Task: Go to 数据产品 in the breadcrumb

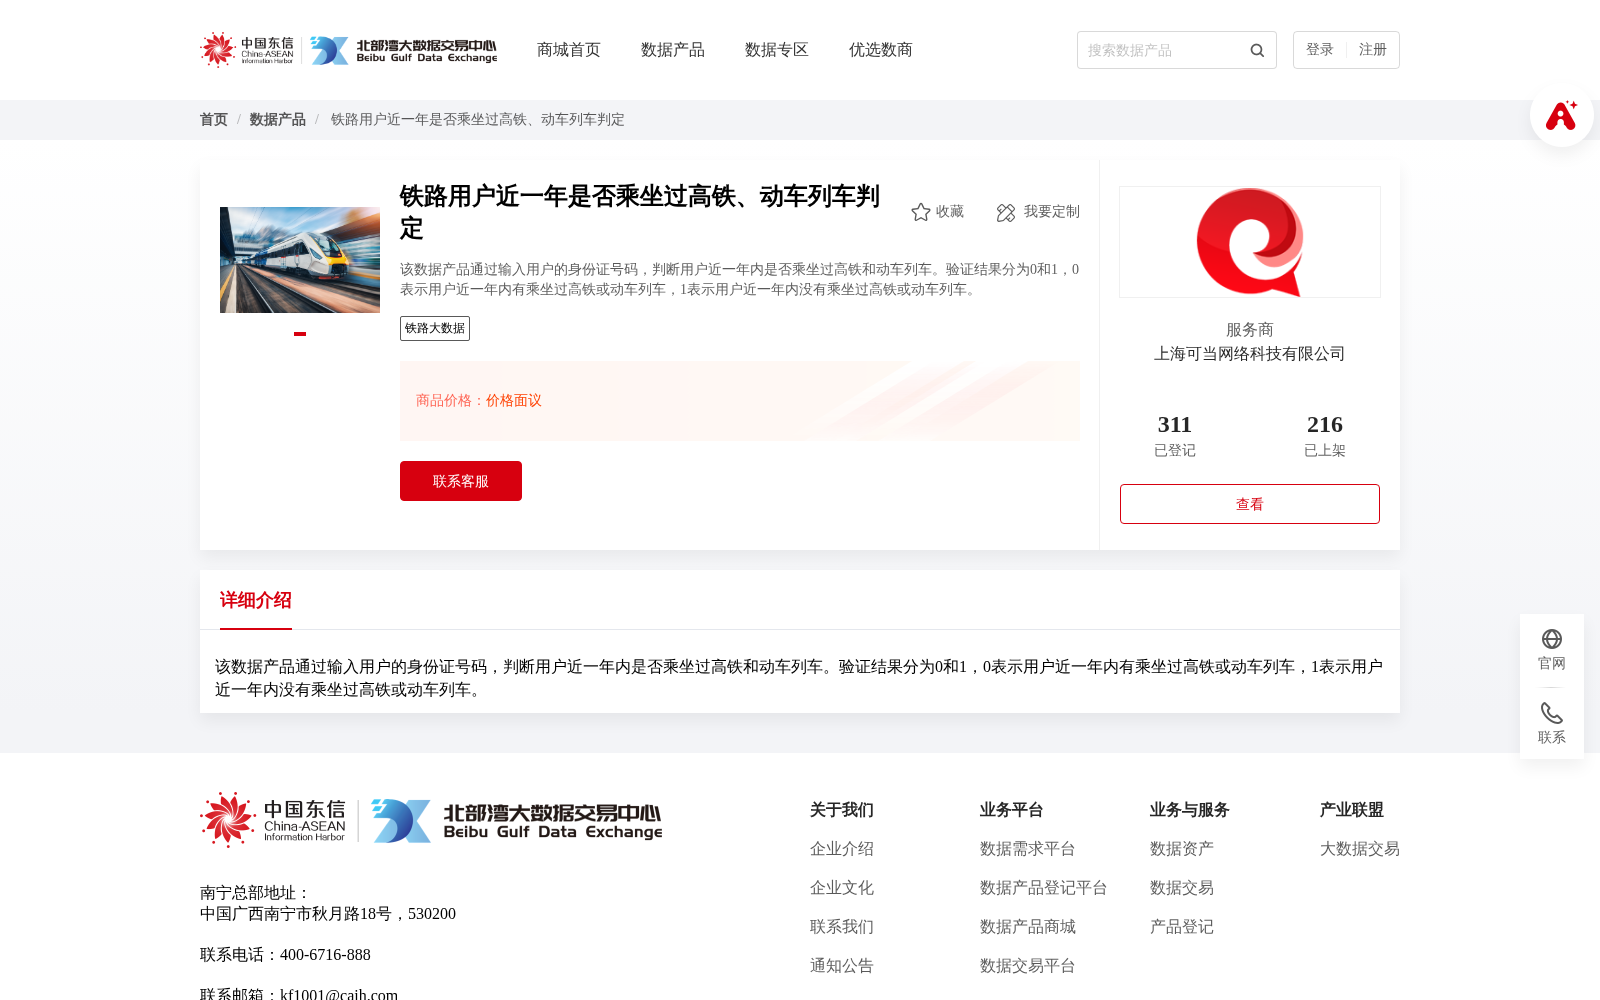Action: [x=278, y=119]
